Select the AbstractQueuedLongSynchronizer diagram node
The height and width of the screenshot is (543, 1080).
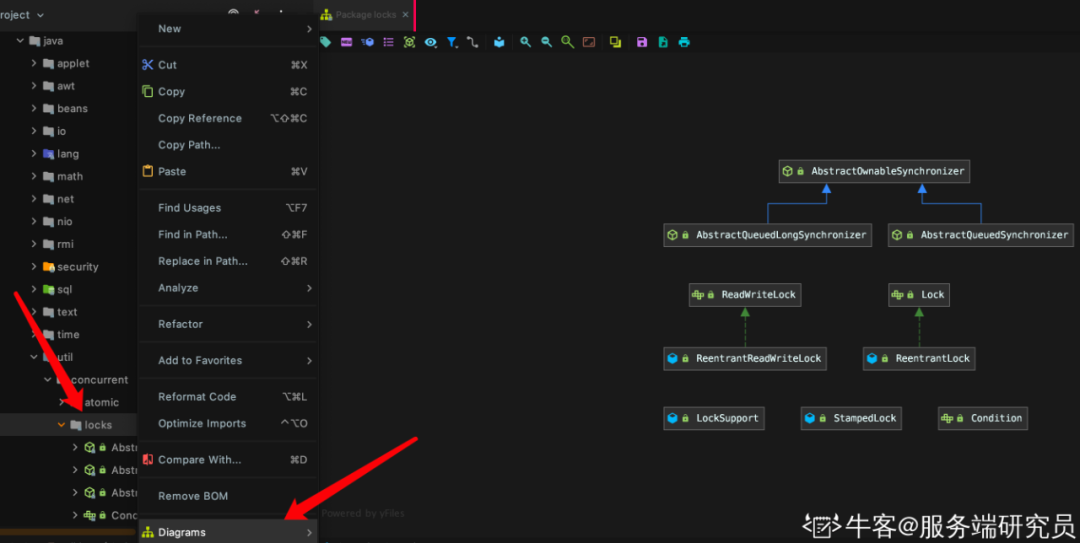coord(767,235)
